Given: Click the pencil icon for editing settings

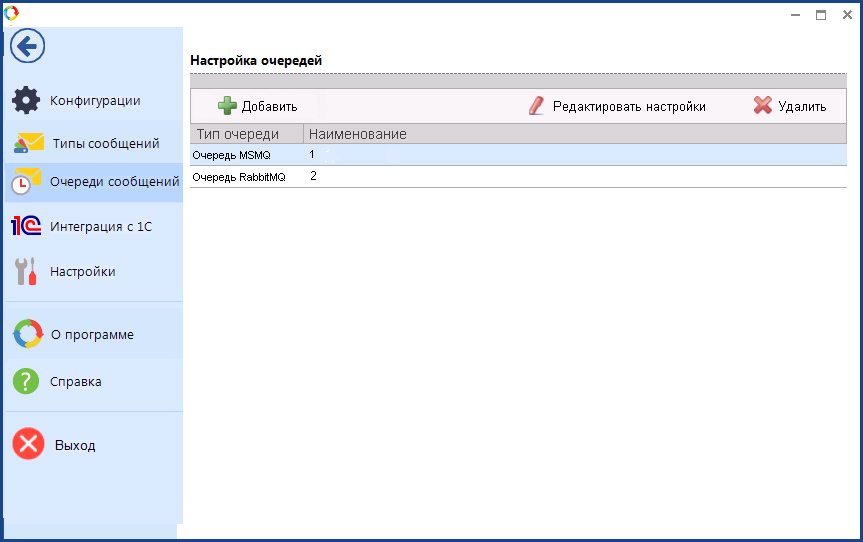Looking at the screenshot, I should (x=537, y=106).
